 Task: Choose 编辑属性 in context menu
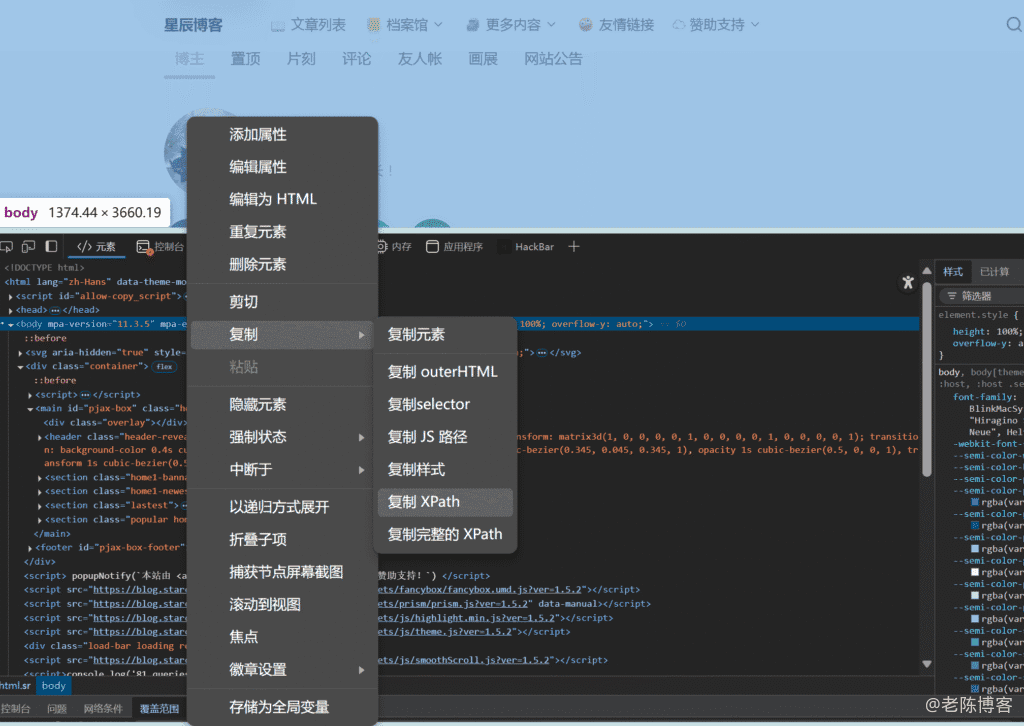pos(283,167)
